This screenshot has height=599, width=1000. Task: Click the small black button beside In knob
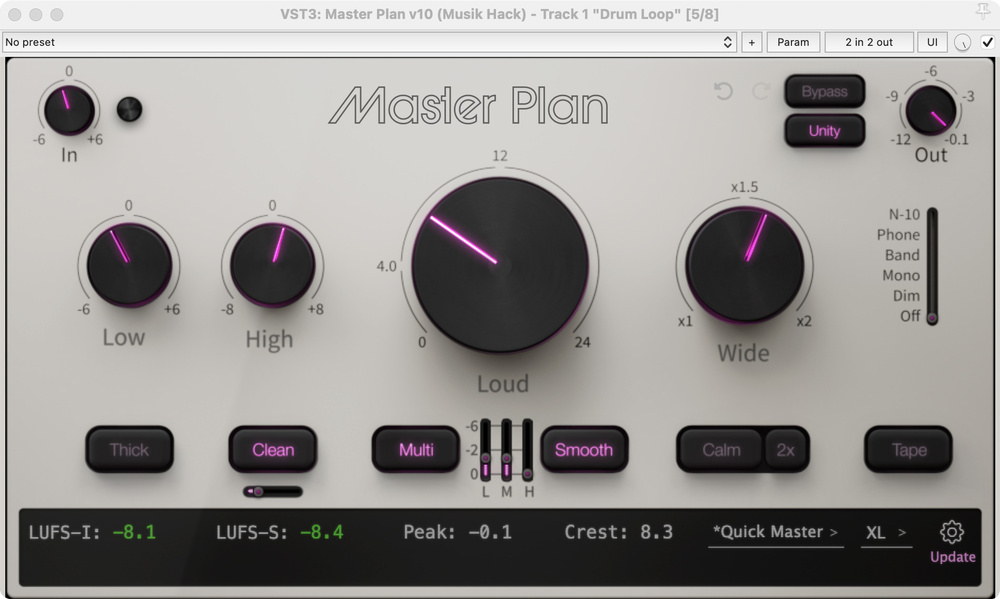click(x=129, y=109)
